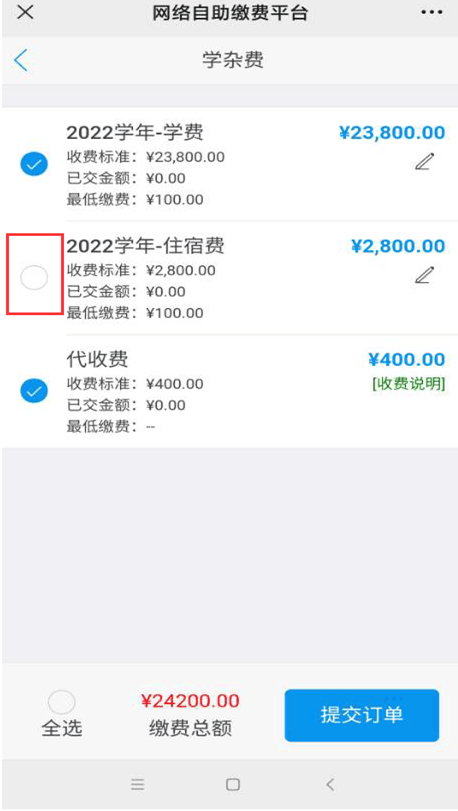Check the 2022学年-住宿费 item

point(34,278)
